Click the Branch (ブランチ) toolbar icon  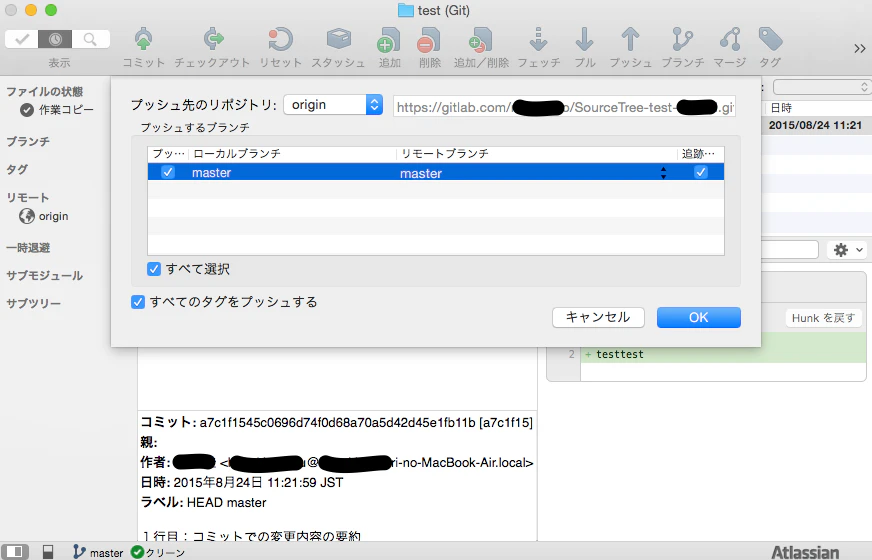(682, 40)
